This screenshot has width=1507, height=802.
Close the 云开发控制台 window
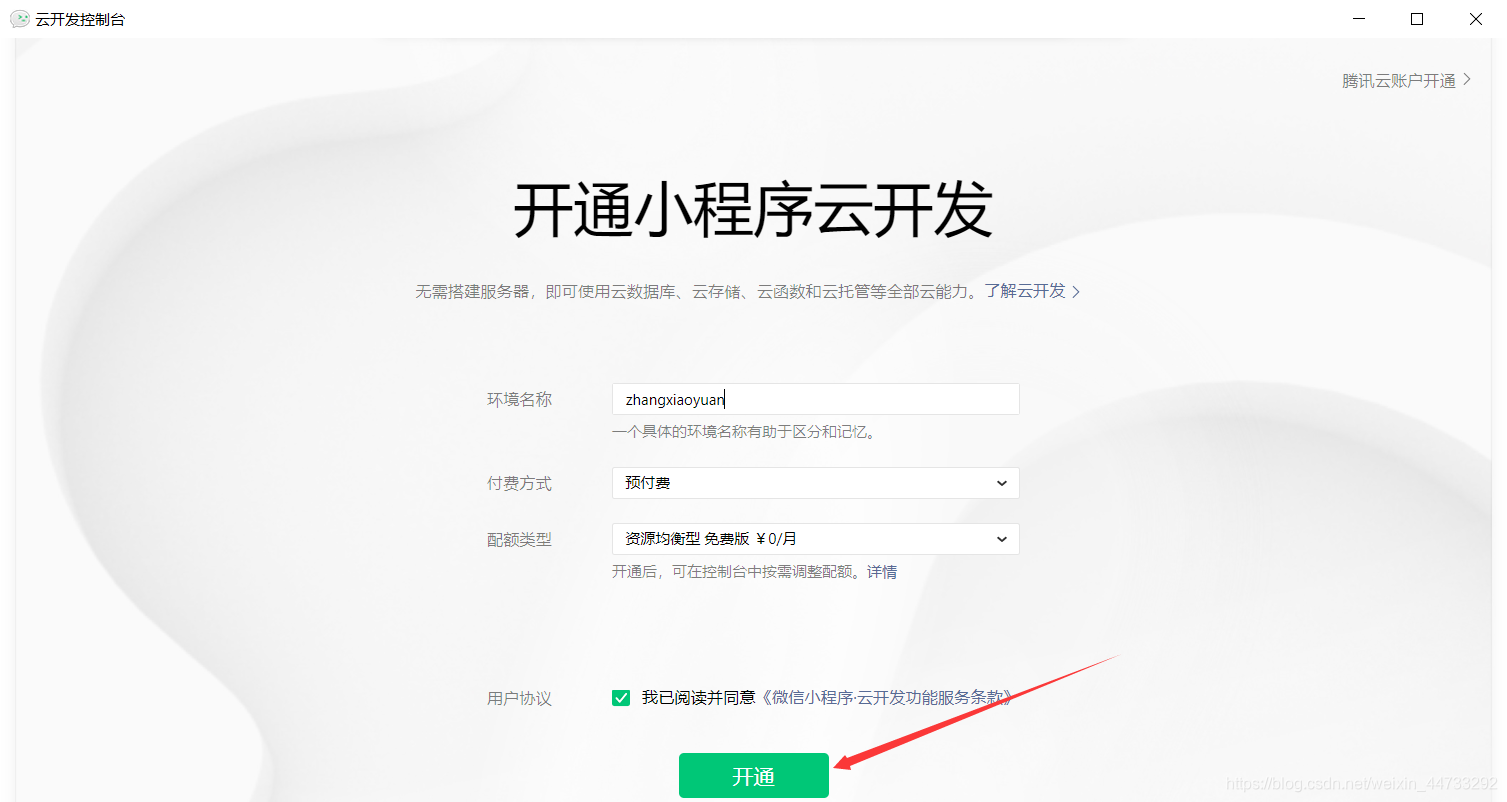point(1476,19)
